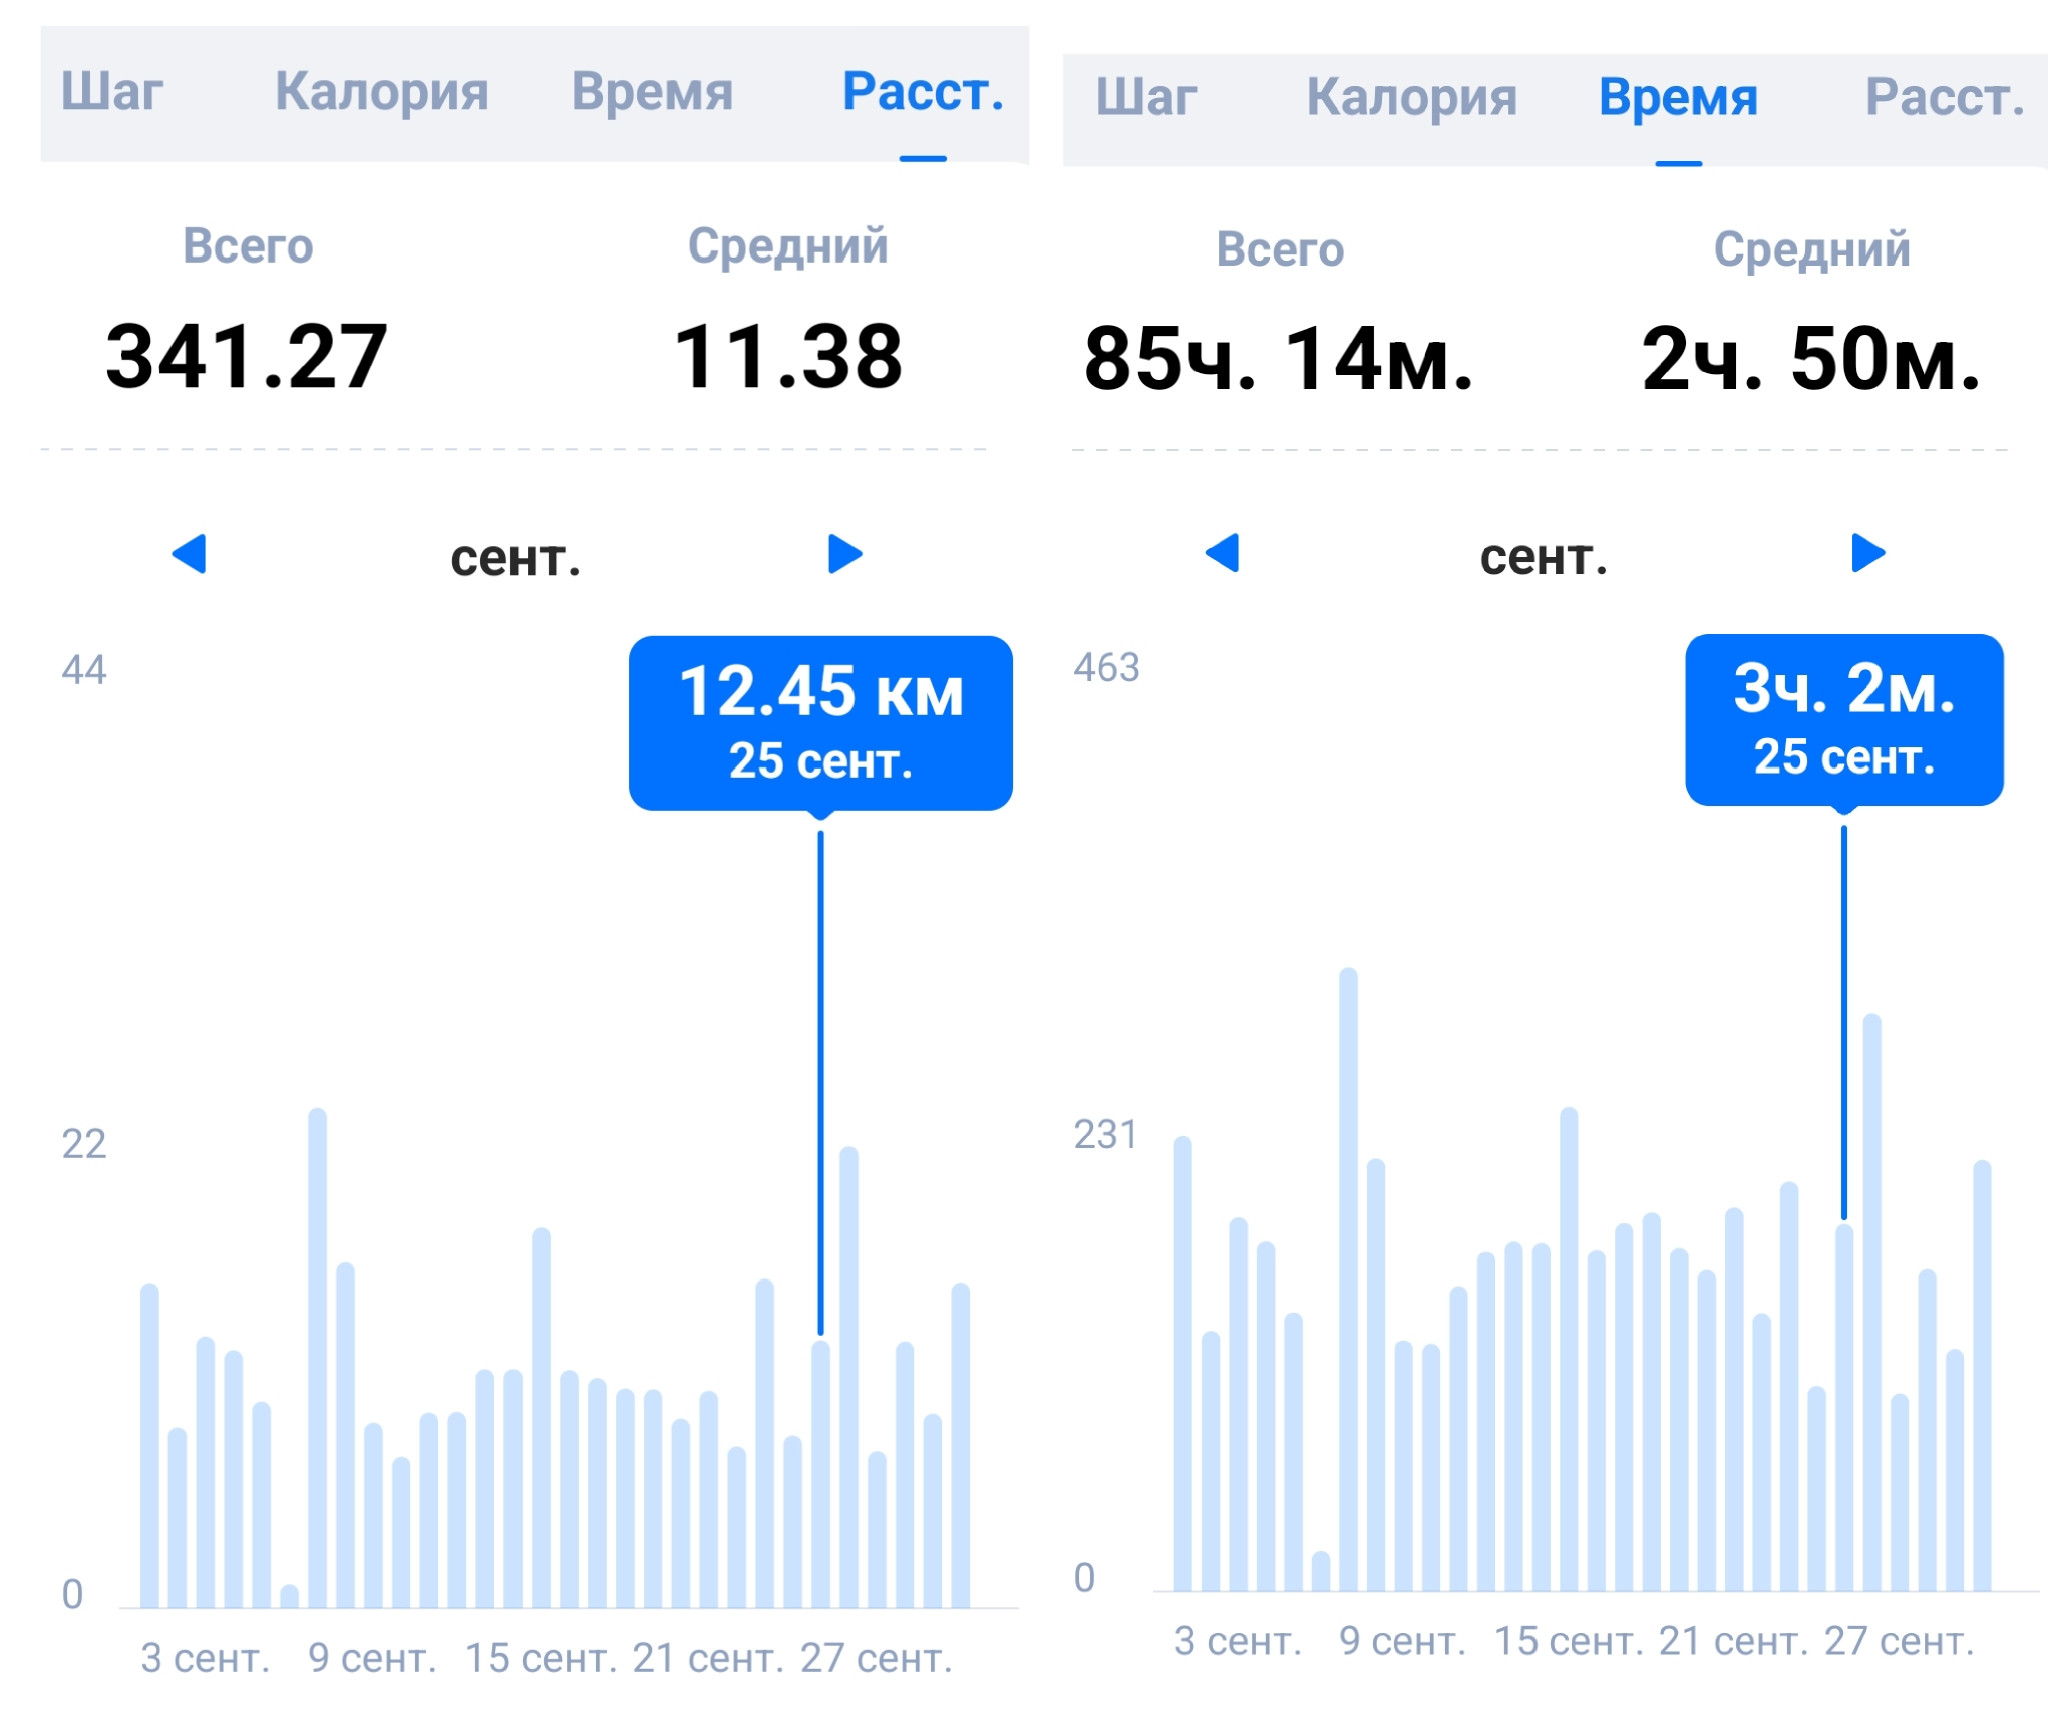Viewport: 2048px width, 1712px height.
Task: Go to next month in time chart
Action: pos(1868,552)
